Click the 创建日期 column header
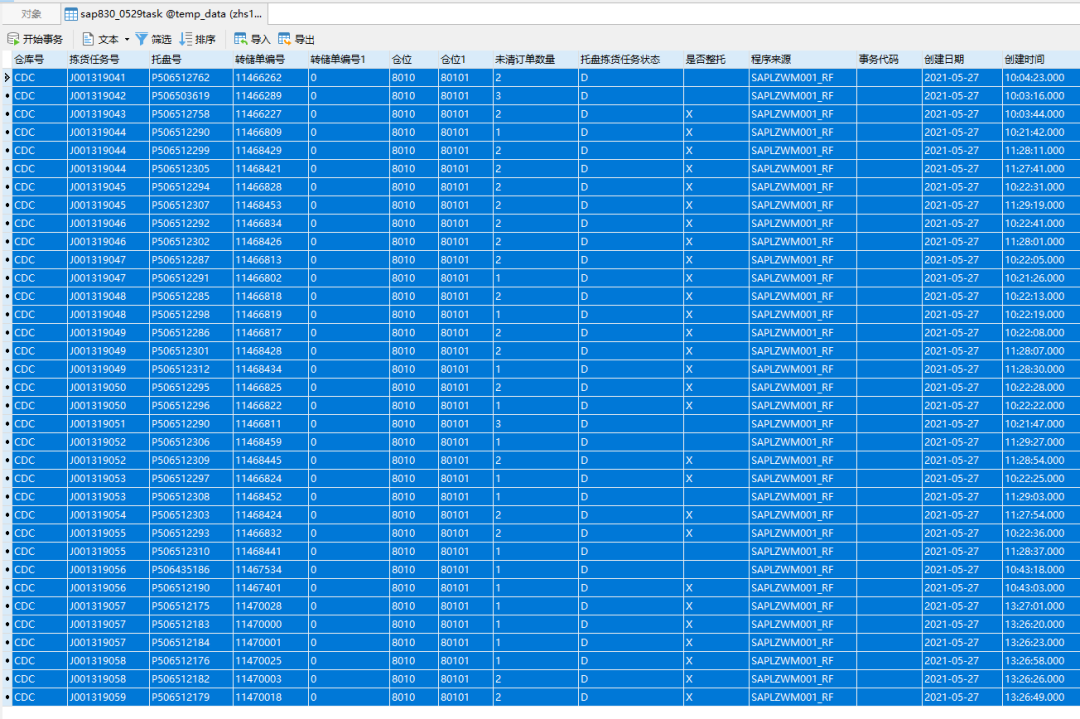Screen dimensions: 1080x719 pyautogui.click(x=962, y=60)
